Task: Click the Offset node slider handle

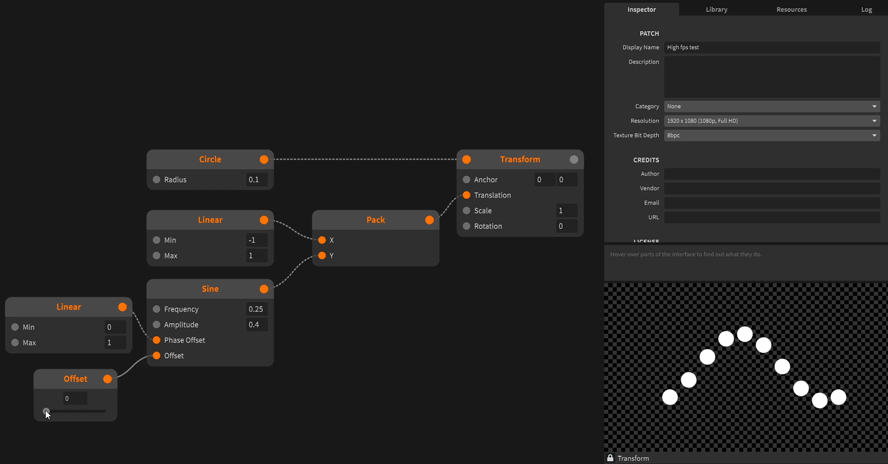Action: [x=46, y=411]
